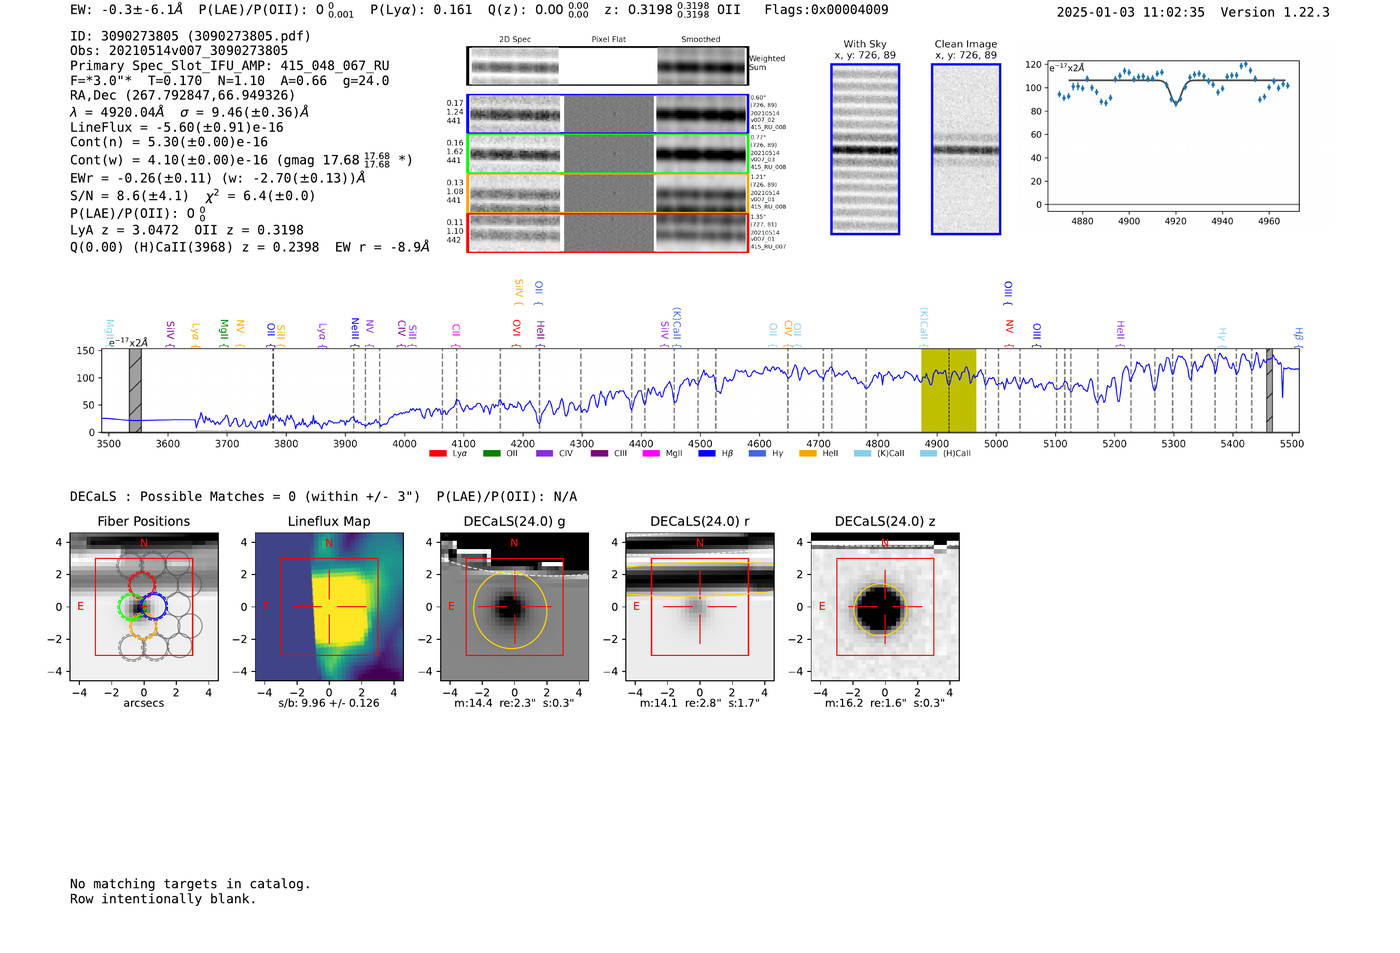Viewport: 1400px width, 953px height.
Task: Click the 'No matching targets in catalog.' text
Action: pyautogui.click(x=190, y=884)
